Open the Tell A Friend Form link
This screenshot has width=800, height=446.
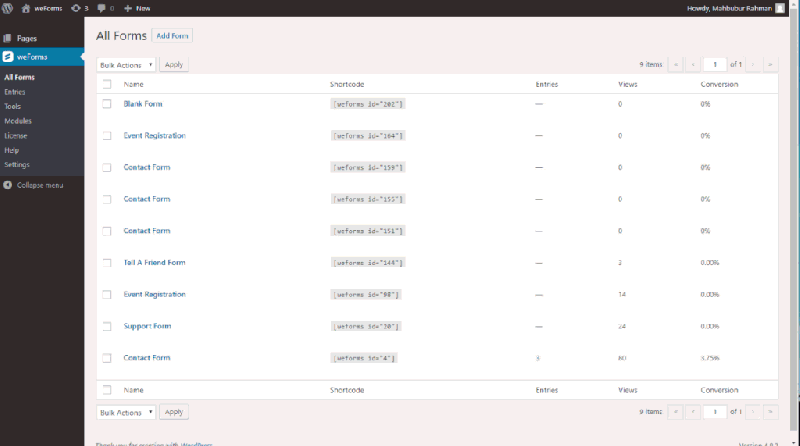pos(155,262)
